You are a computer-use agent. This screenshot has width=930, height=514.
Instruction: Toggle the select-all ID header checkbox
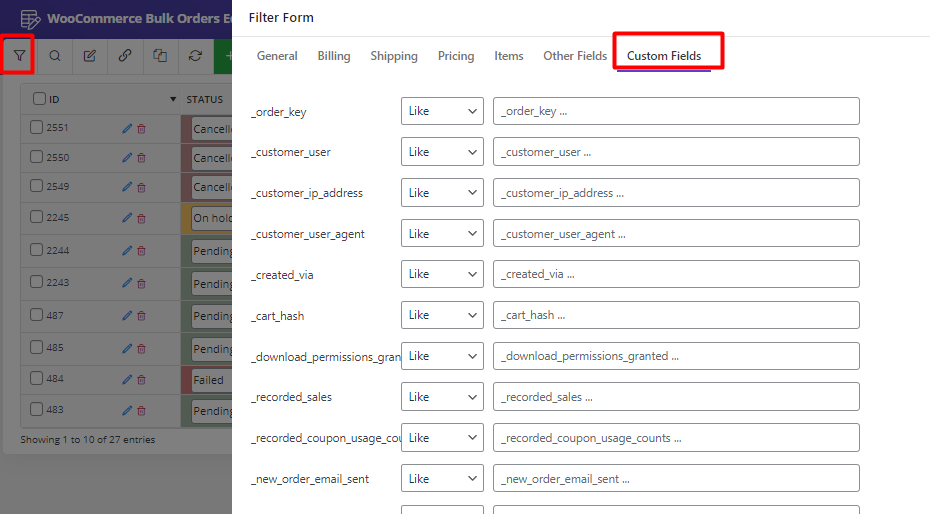(39, 98)
